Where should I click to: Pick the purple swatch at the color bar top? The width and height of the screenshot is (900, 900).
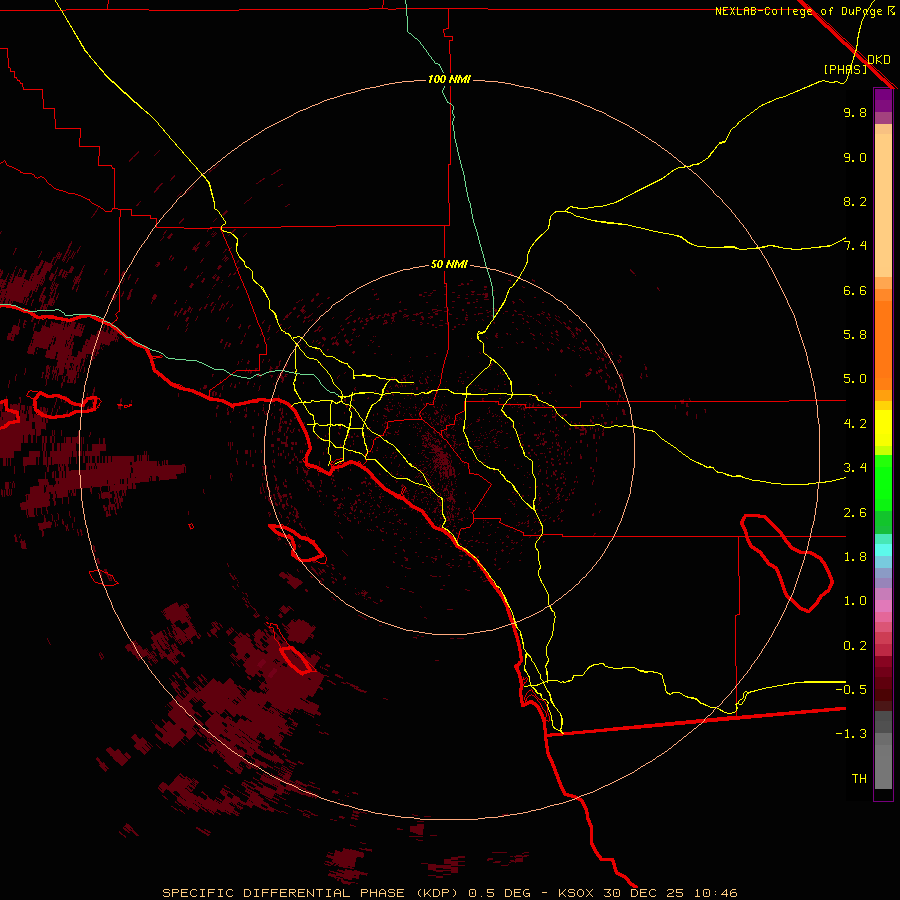click(883, 100)
